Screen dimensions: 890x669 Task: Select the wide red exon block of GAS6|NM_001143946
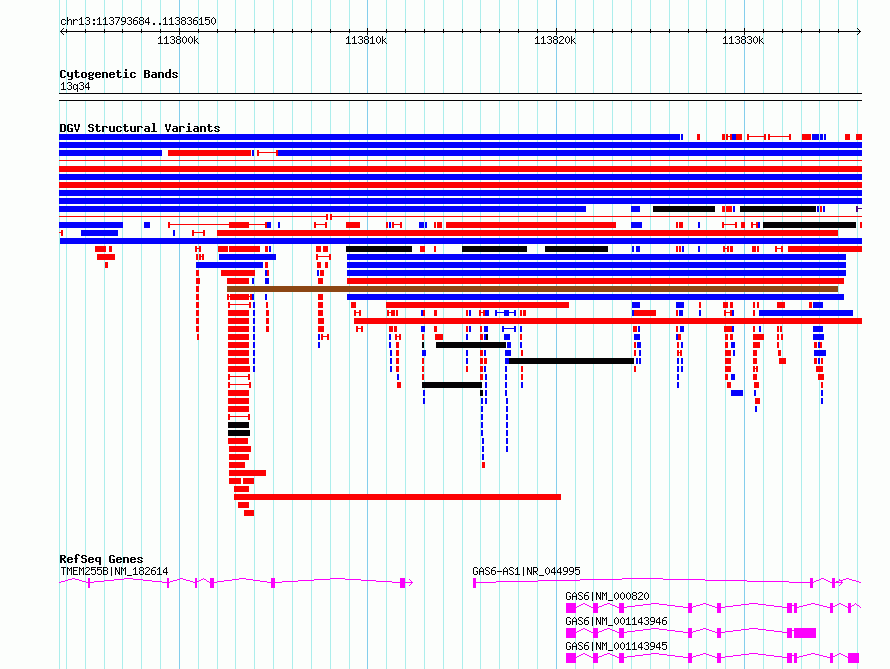coord(805,633)
